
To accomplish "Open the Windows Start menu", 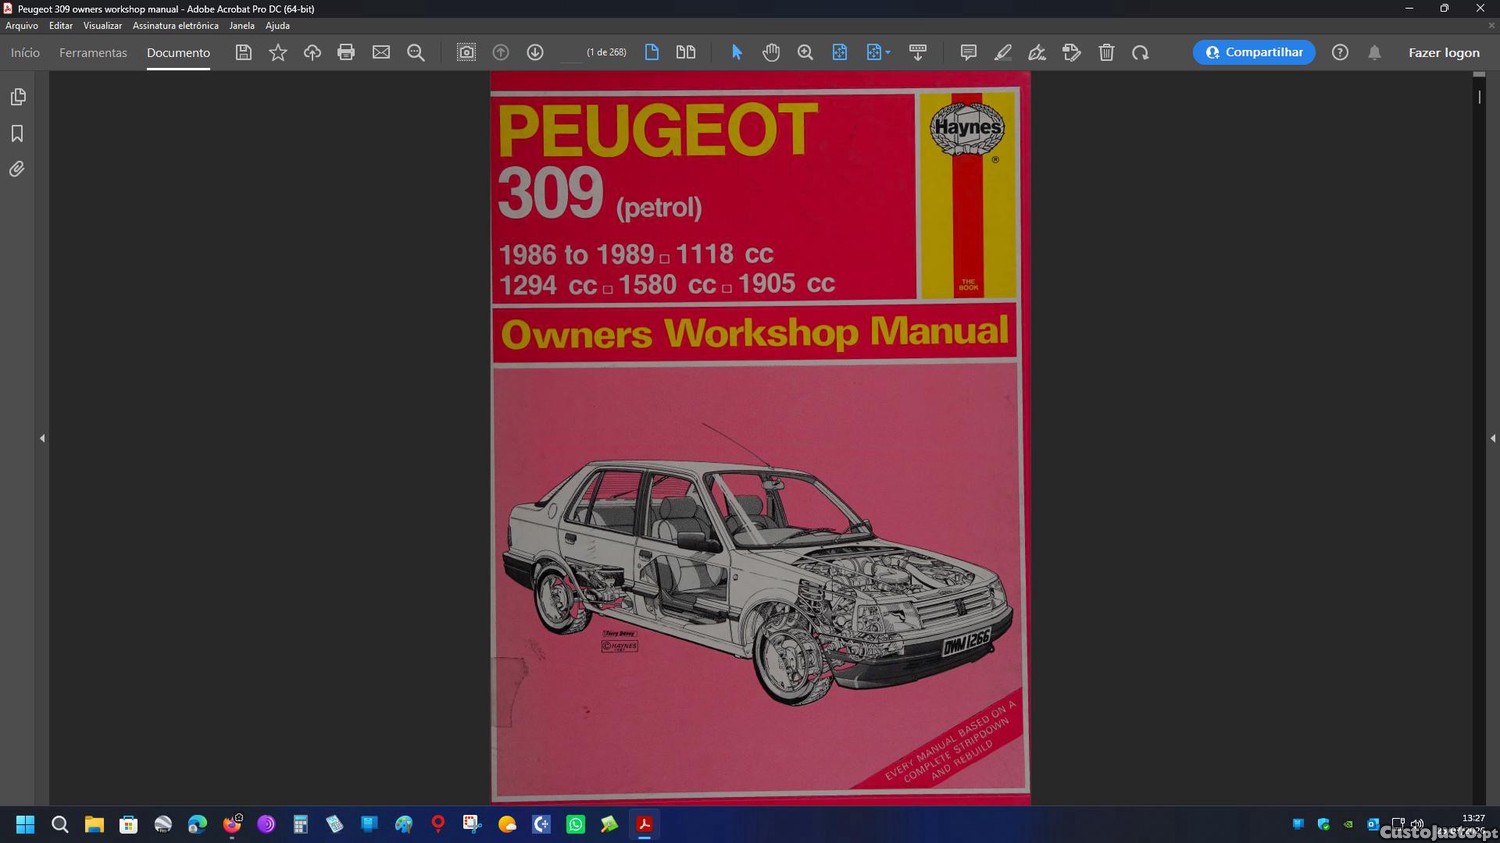I will tap(25, 824).
